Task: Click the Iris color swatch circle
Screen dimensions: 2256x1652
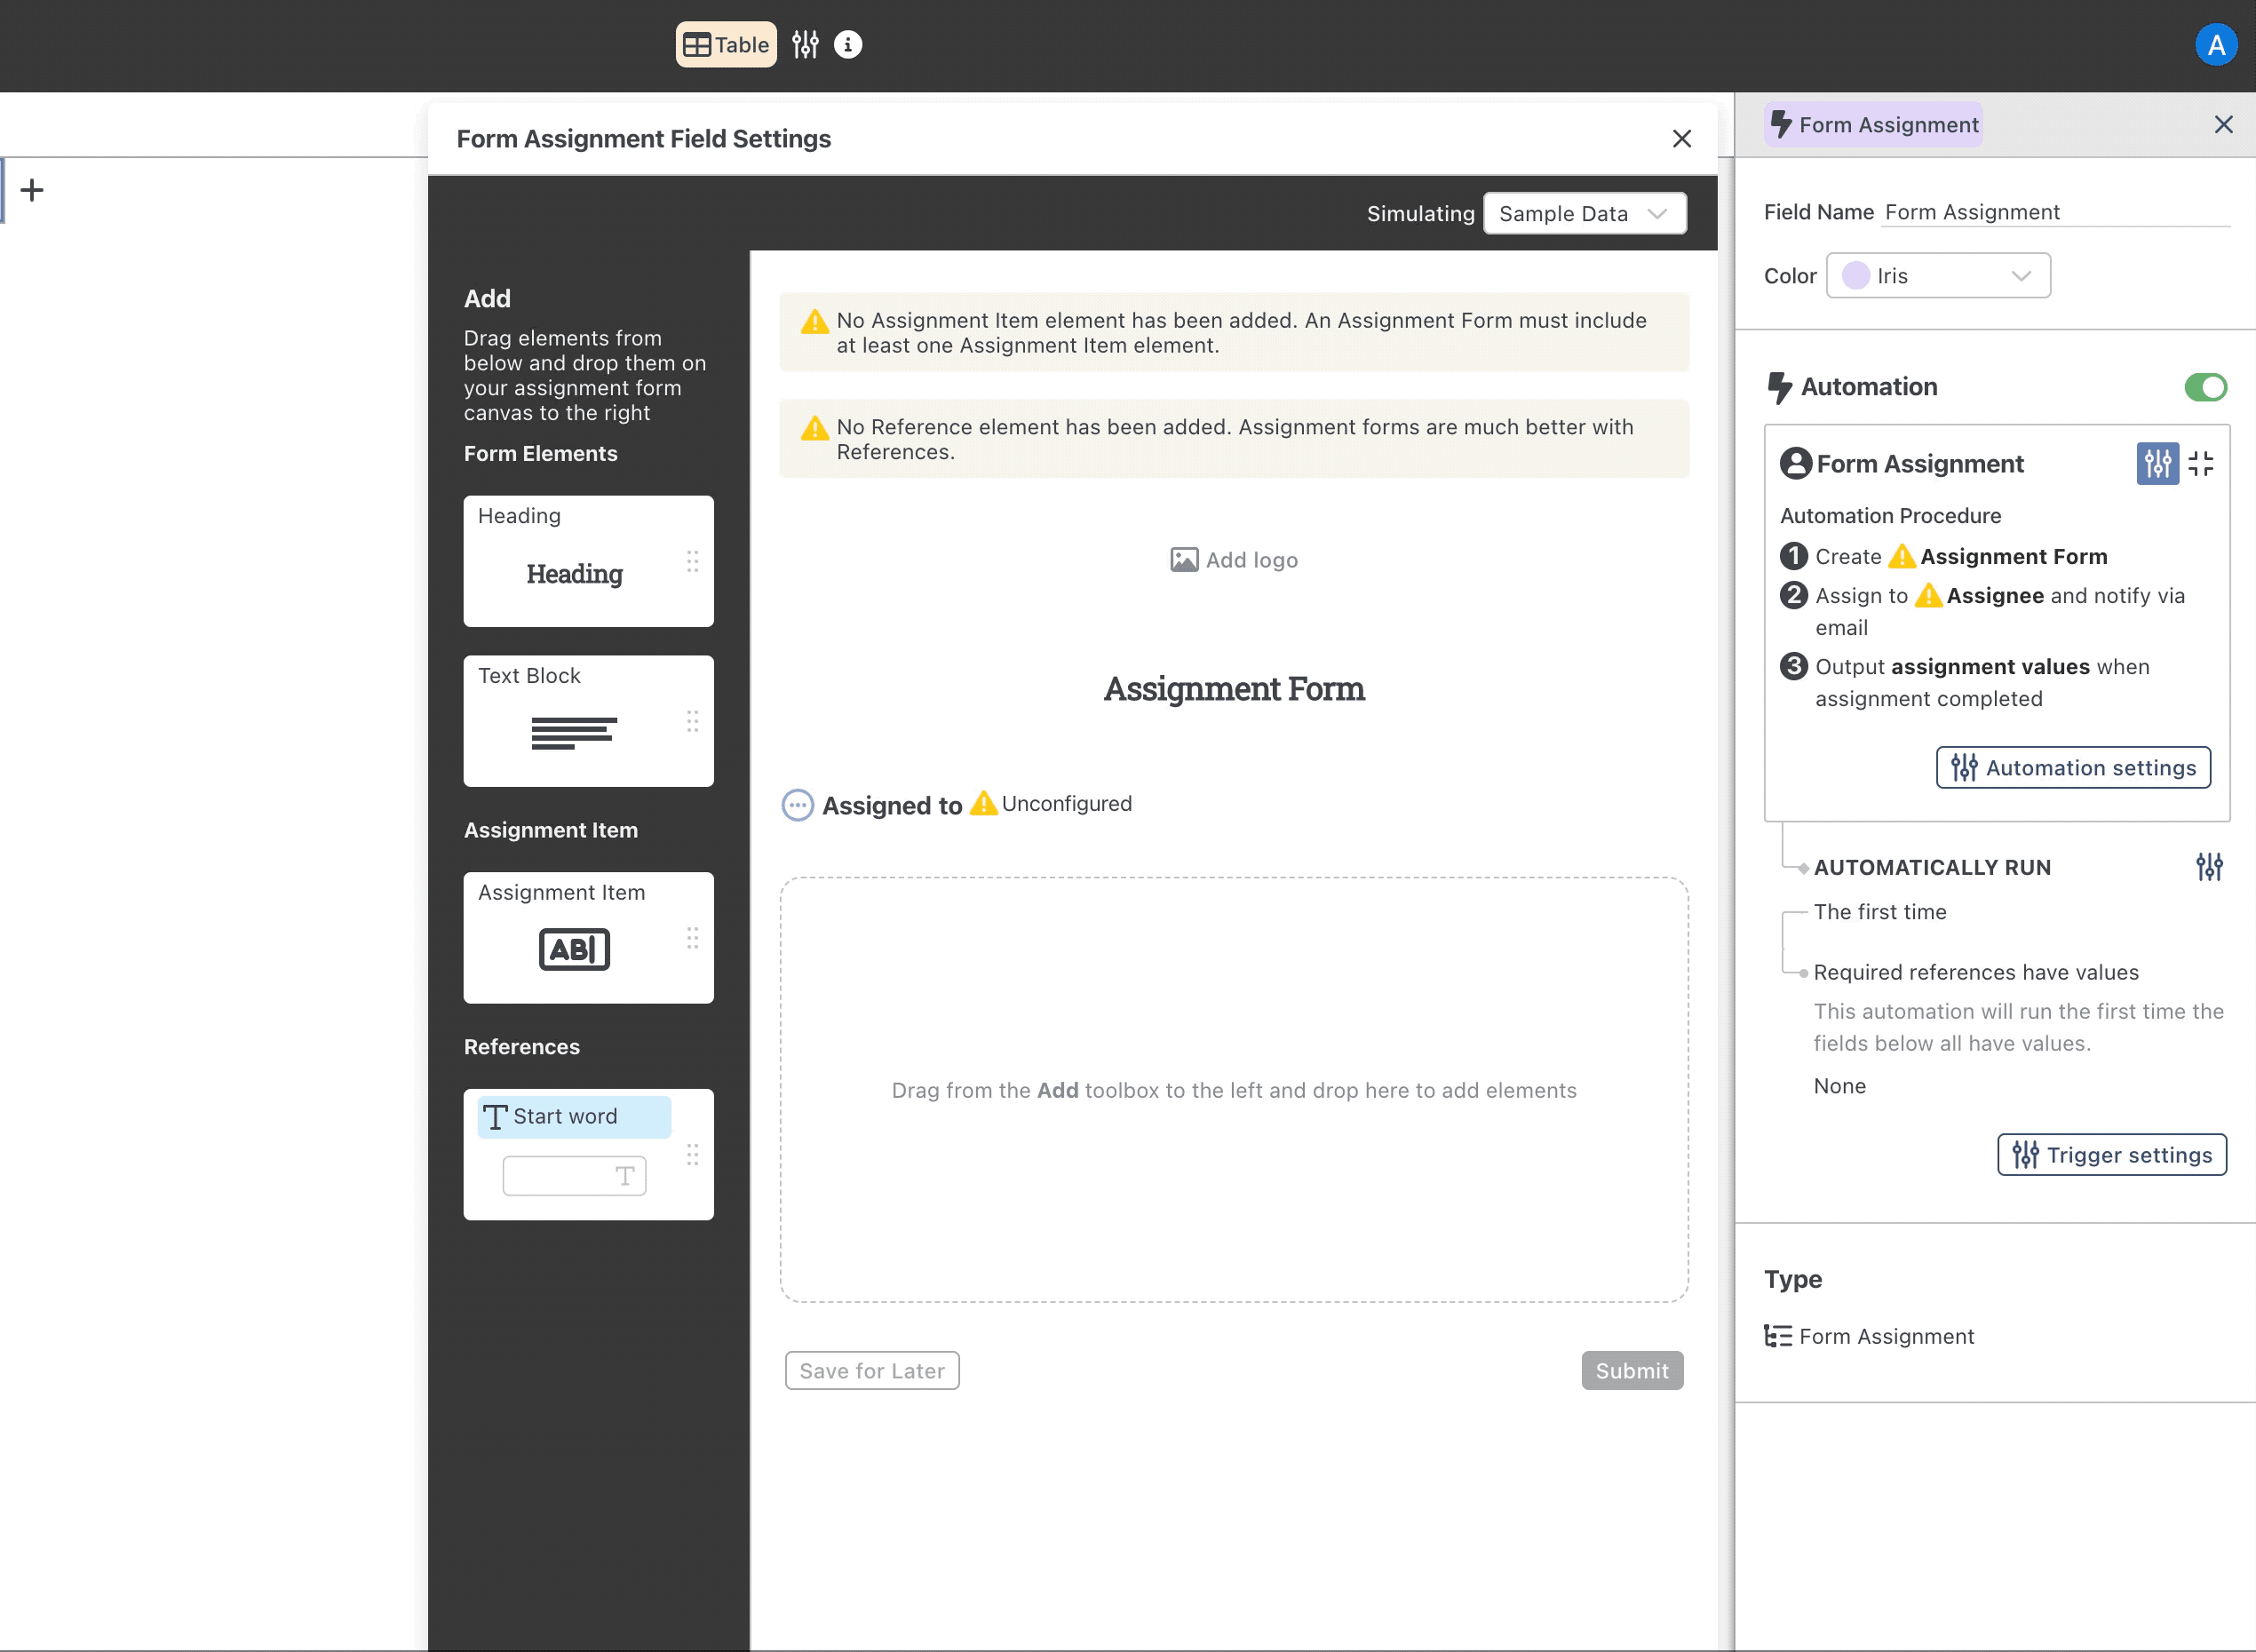Action: [1856, 276]
